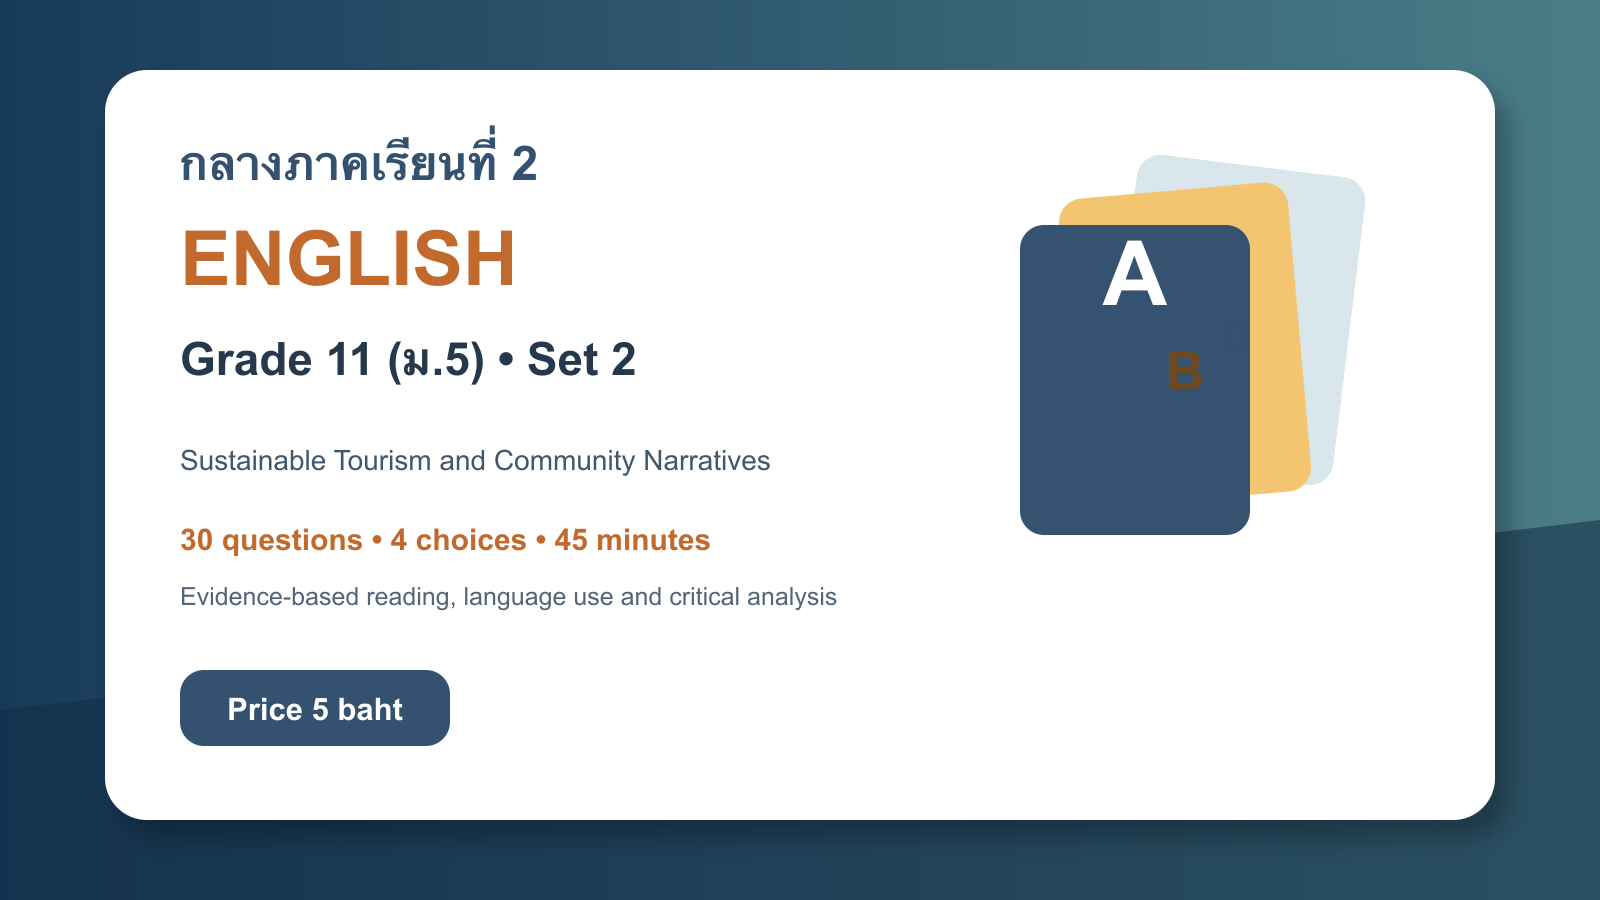Click the word baht in button
The image size is (1600, 900).
coord(370,709)
